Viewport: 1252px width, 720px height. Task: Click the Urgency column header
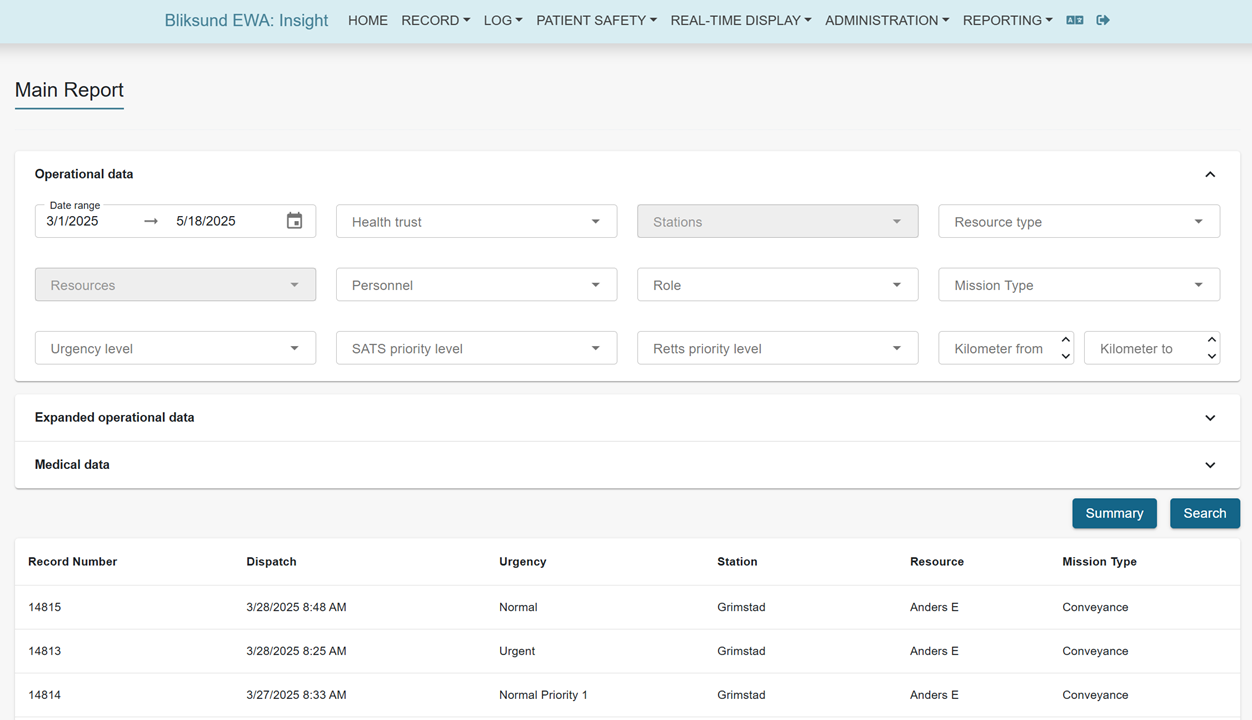523,562
